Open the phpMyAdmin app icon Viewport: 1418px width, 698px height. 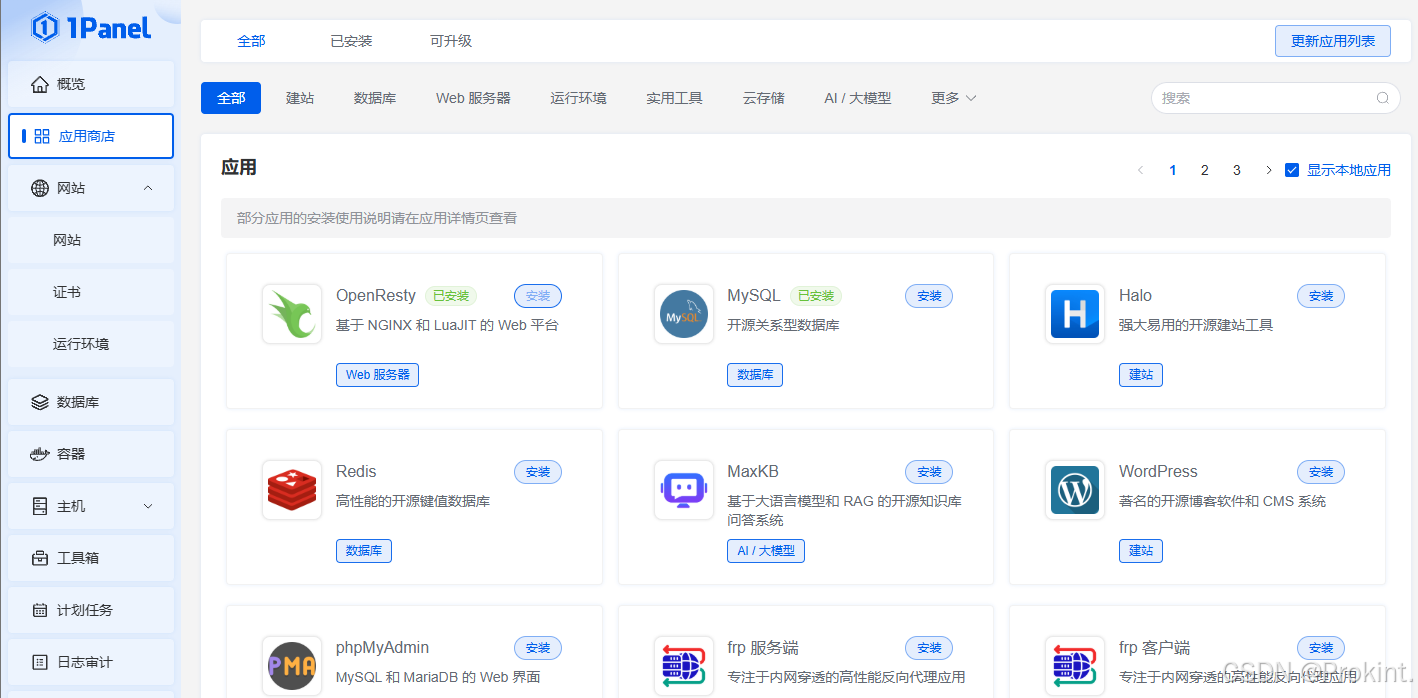(x=292, y=666)
